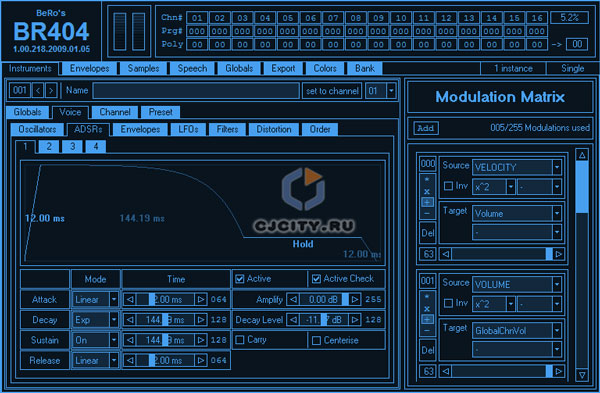This screenshot has width=600, height=393.
Task: Click the set to channel button
Action: (332, 91)
